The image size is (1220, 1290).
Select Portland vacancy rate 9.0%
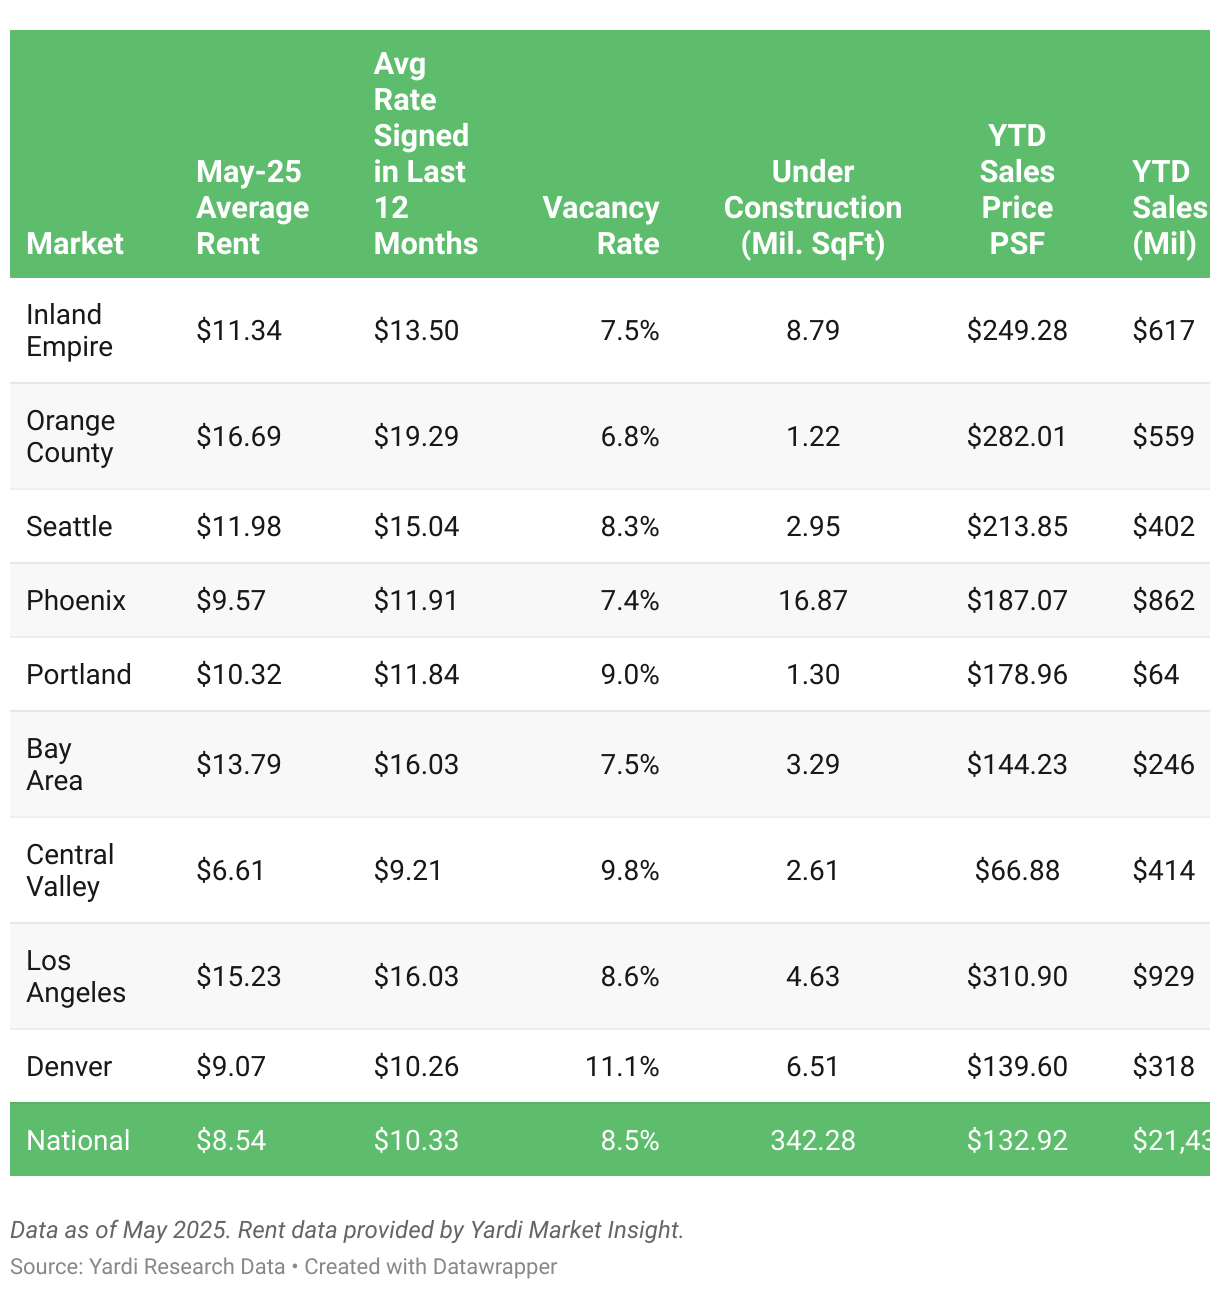pyautogui.click(x=630, y=674)
